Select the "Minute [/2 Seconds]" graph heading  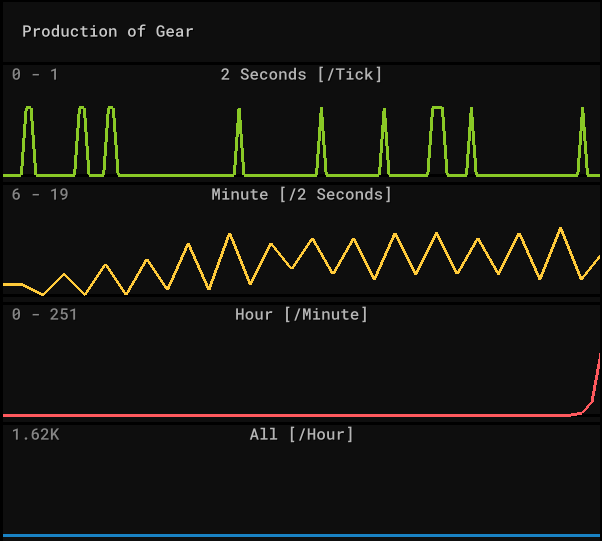[x=301, y=195]
